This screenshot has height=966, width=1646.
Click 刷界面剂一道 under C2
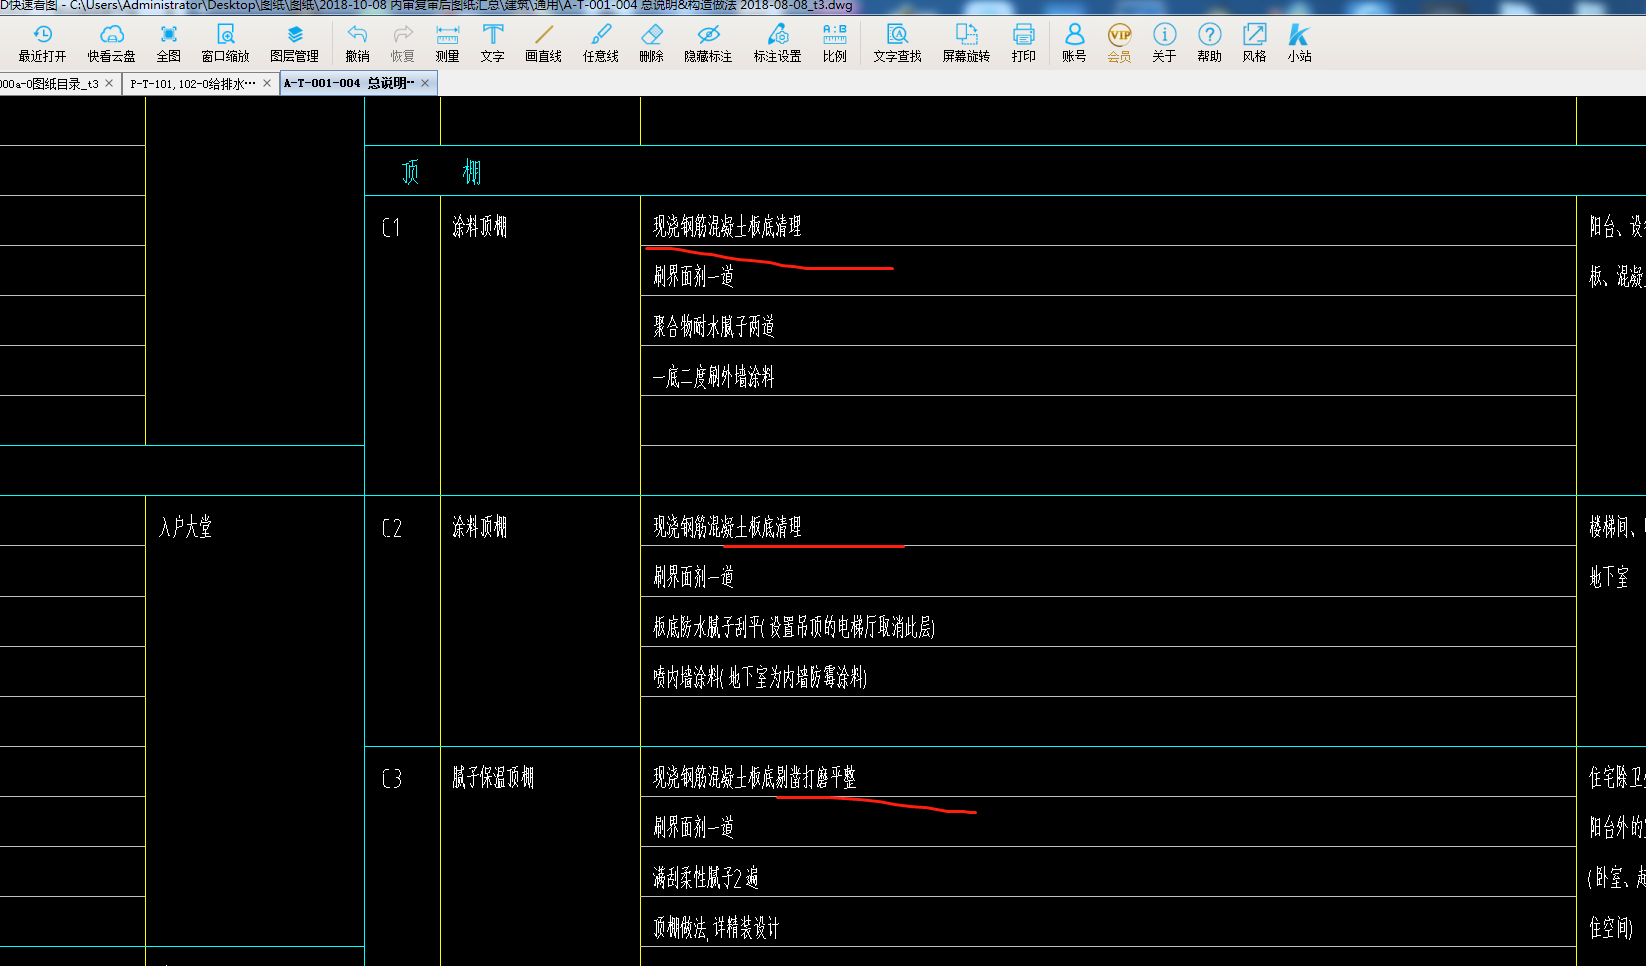point(694,577)
